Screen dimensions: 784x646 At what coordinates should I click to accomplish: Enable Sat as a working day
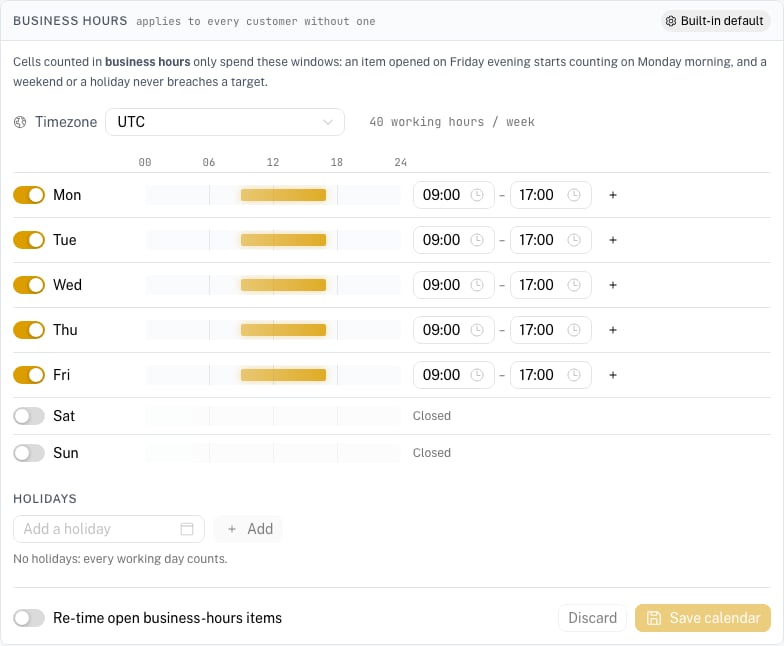pos(29,416)
